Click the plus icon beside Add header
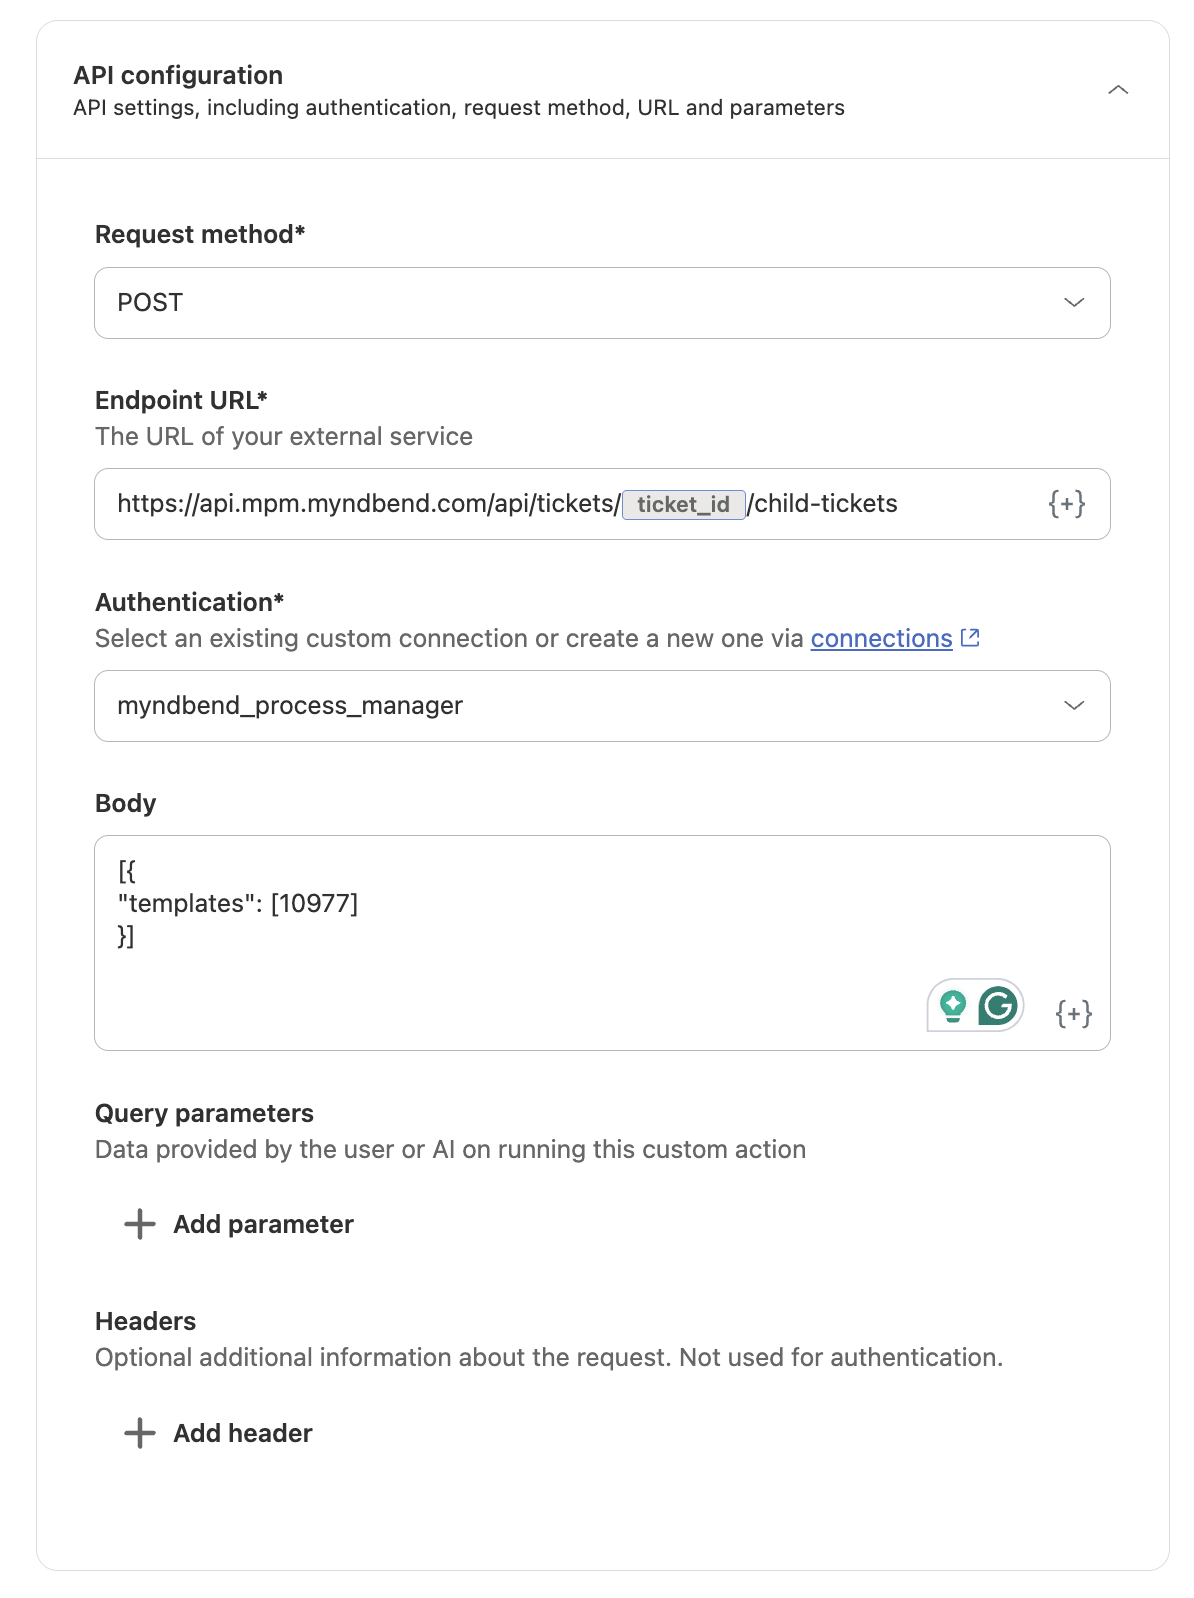This screenshot has width=1194, height=1598. point(140,1433)
